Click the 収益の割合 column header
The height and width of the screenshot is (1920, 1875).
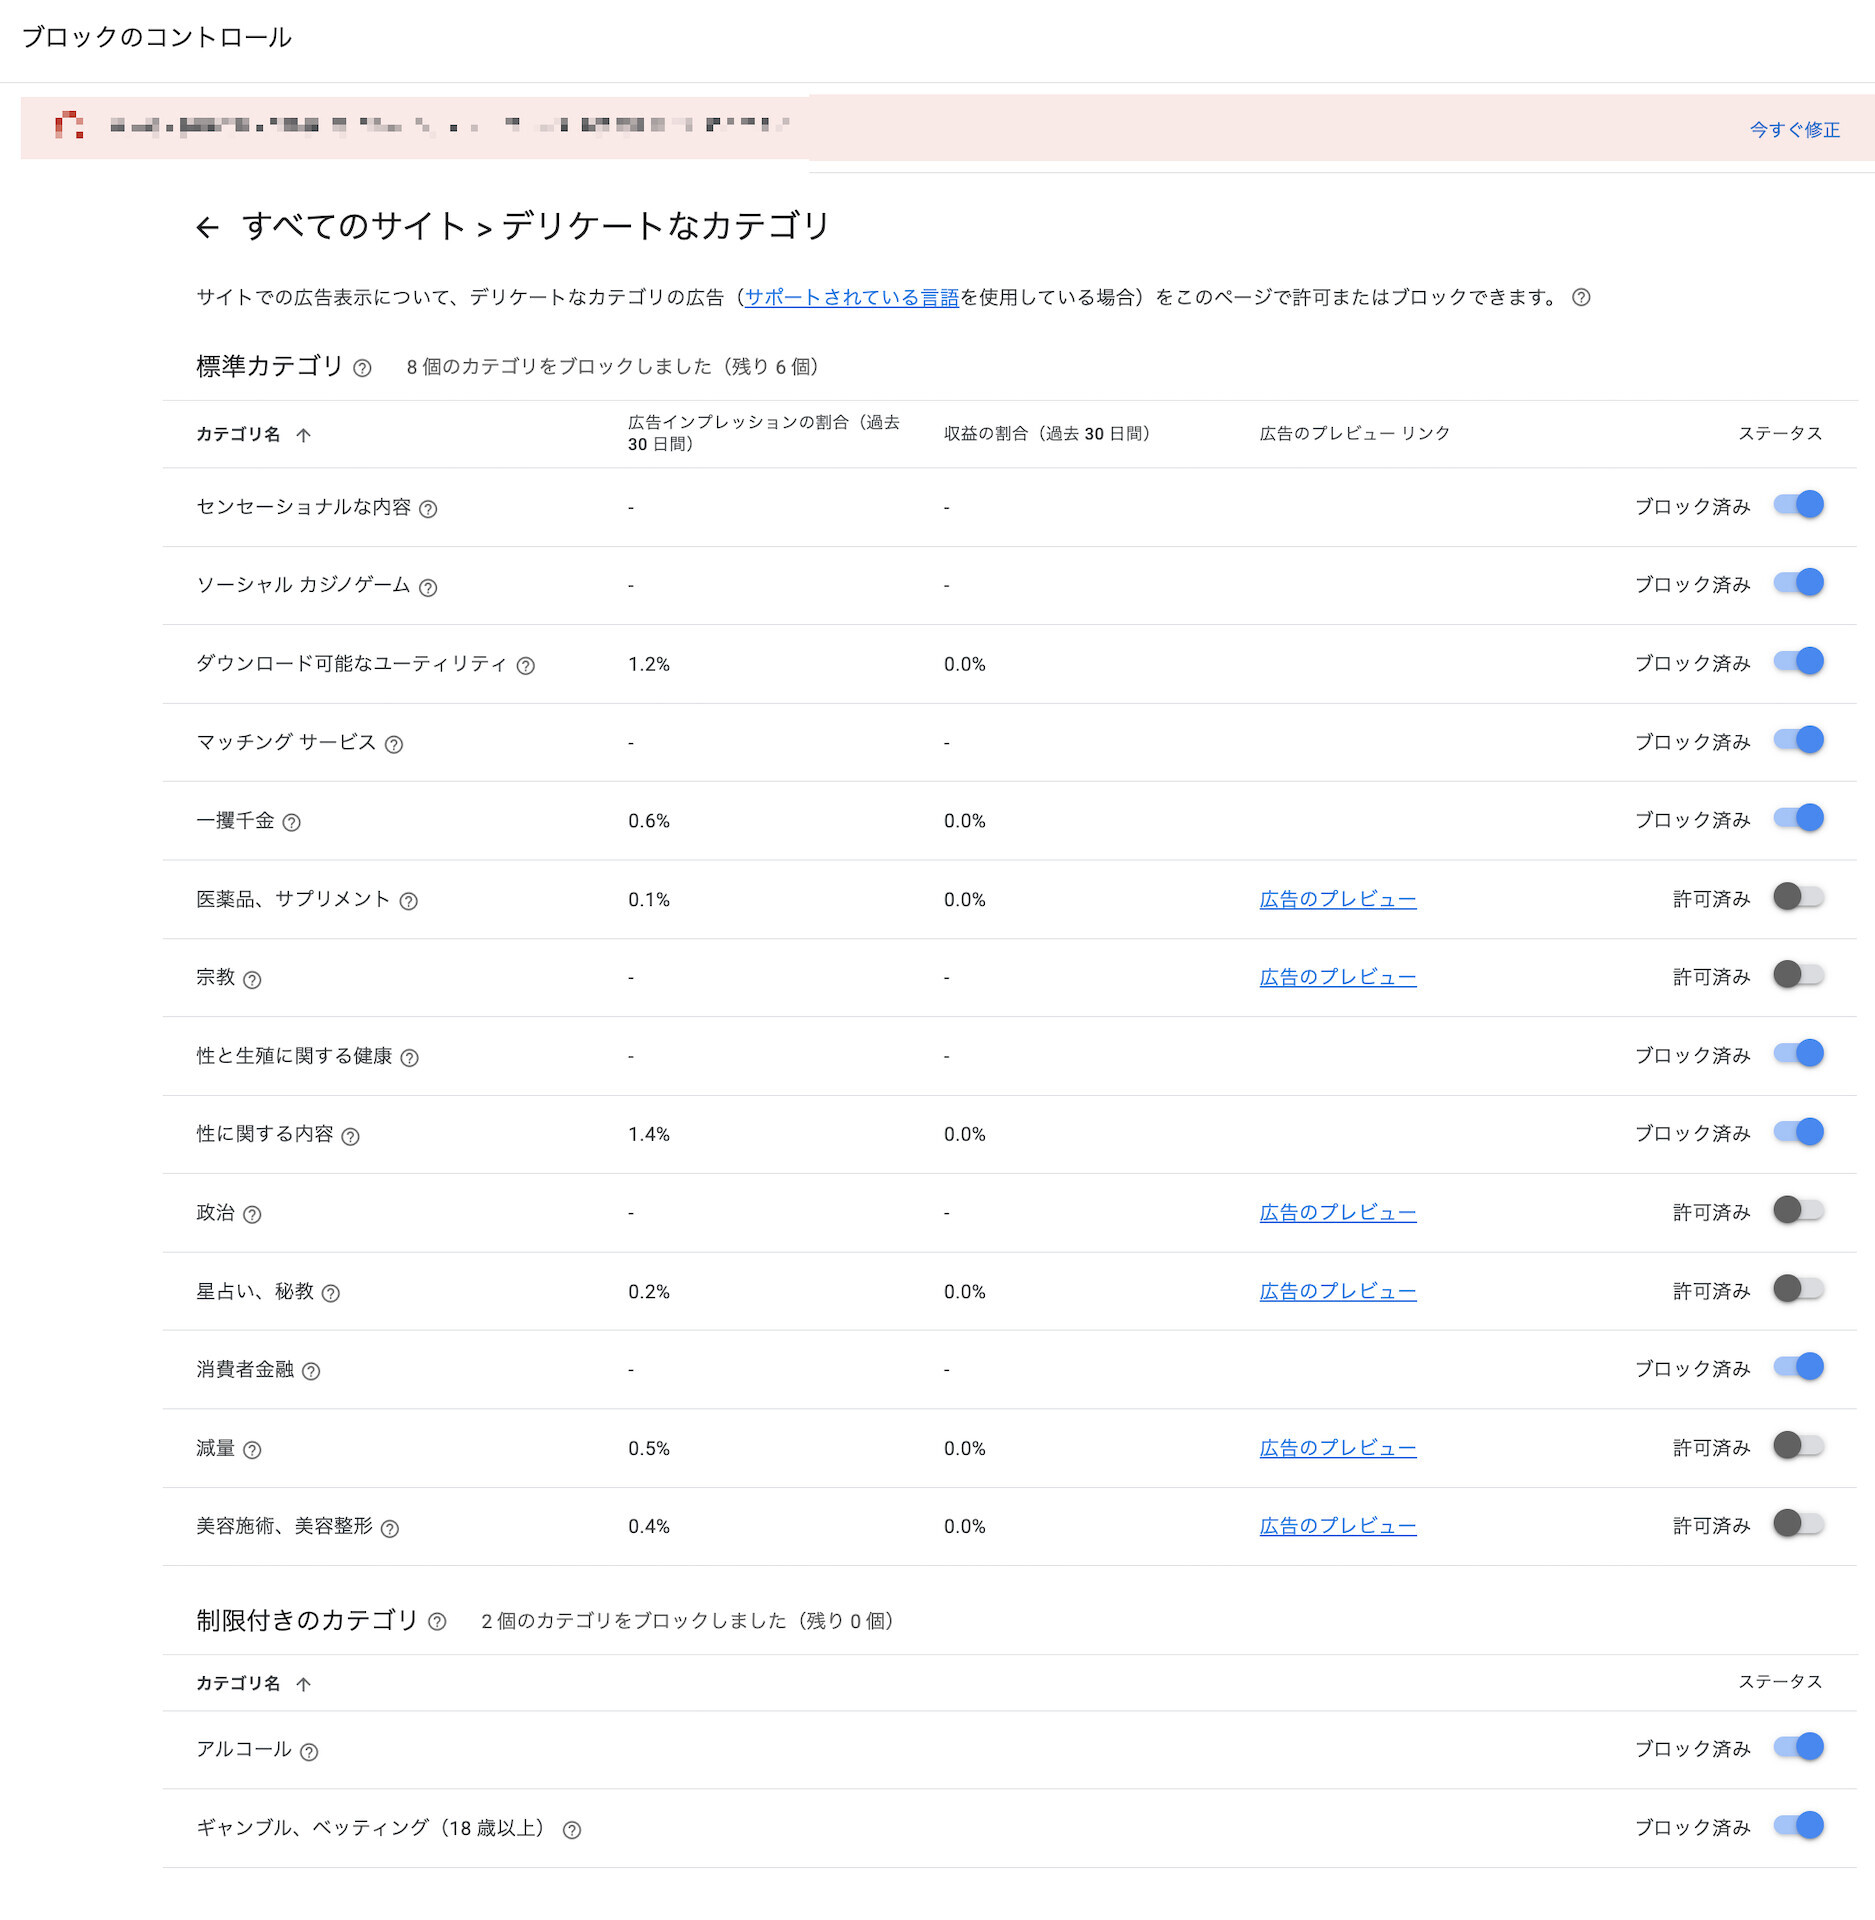tap(1048, 433)
